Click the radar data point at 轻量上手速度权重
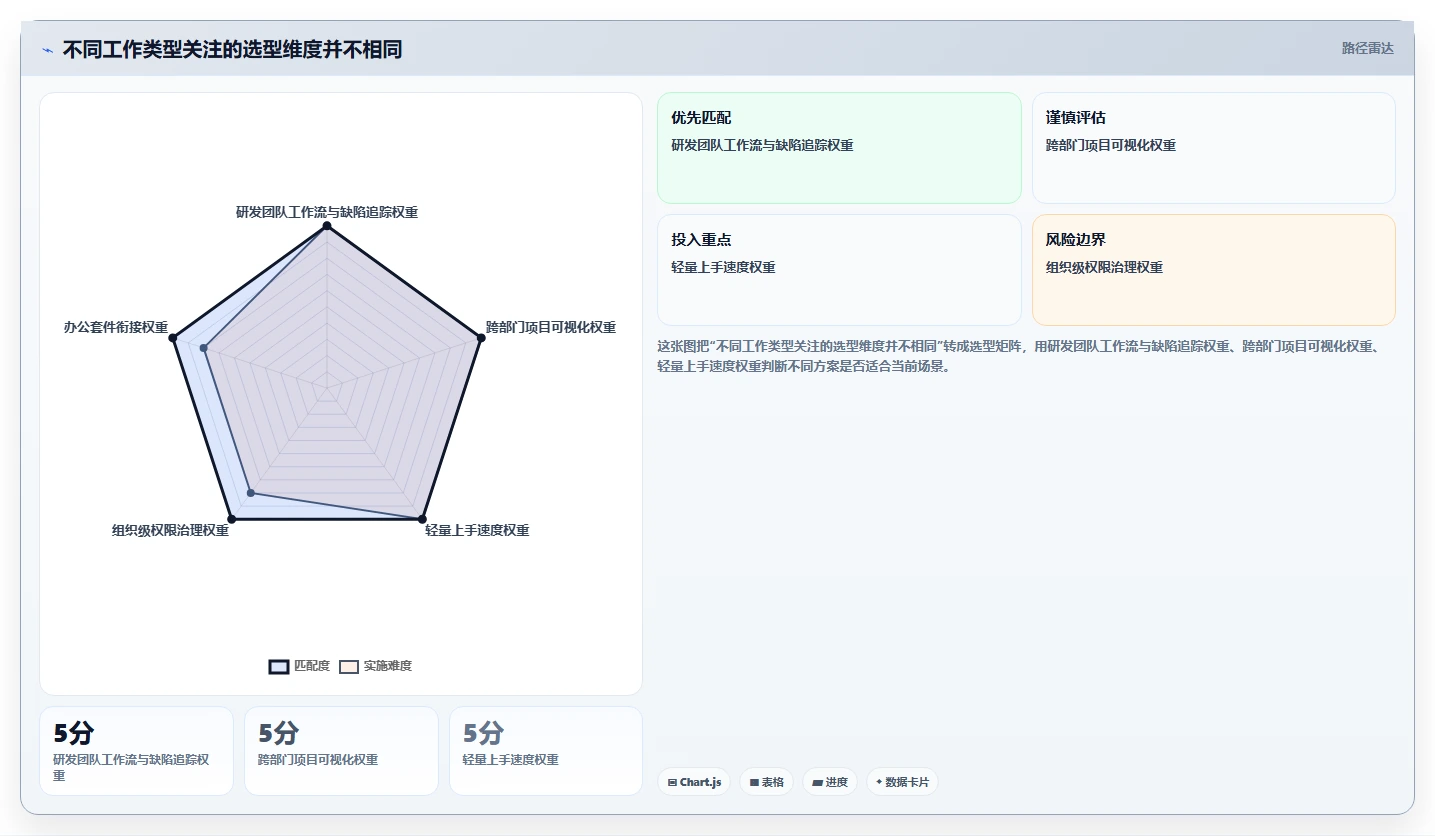Screen dimensions: 1435x836 [422, 518]
